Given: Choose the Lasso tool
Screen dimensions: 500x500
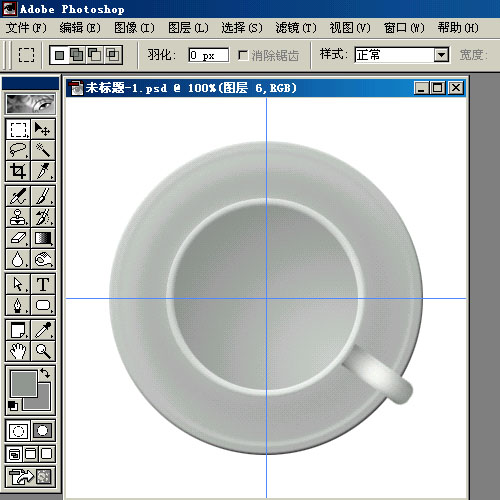Looking at the screenshot, I should click(x=18, y=150).
